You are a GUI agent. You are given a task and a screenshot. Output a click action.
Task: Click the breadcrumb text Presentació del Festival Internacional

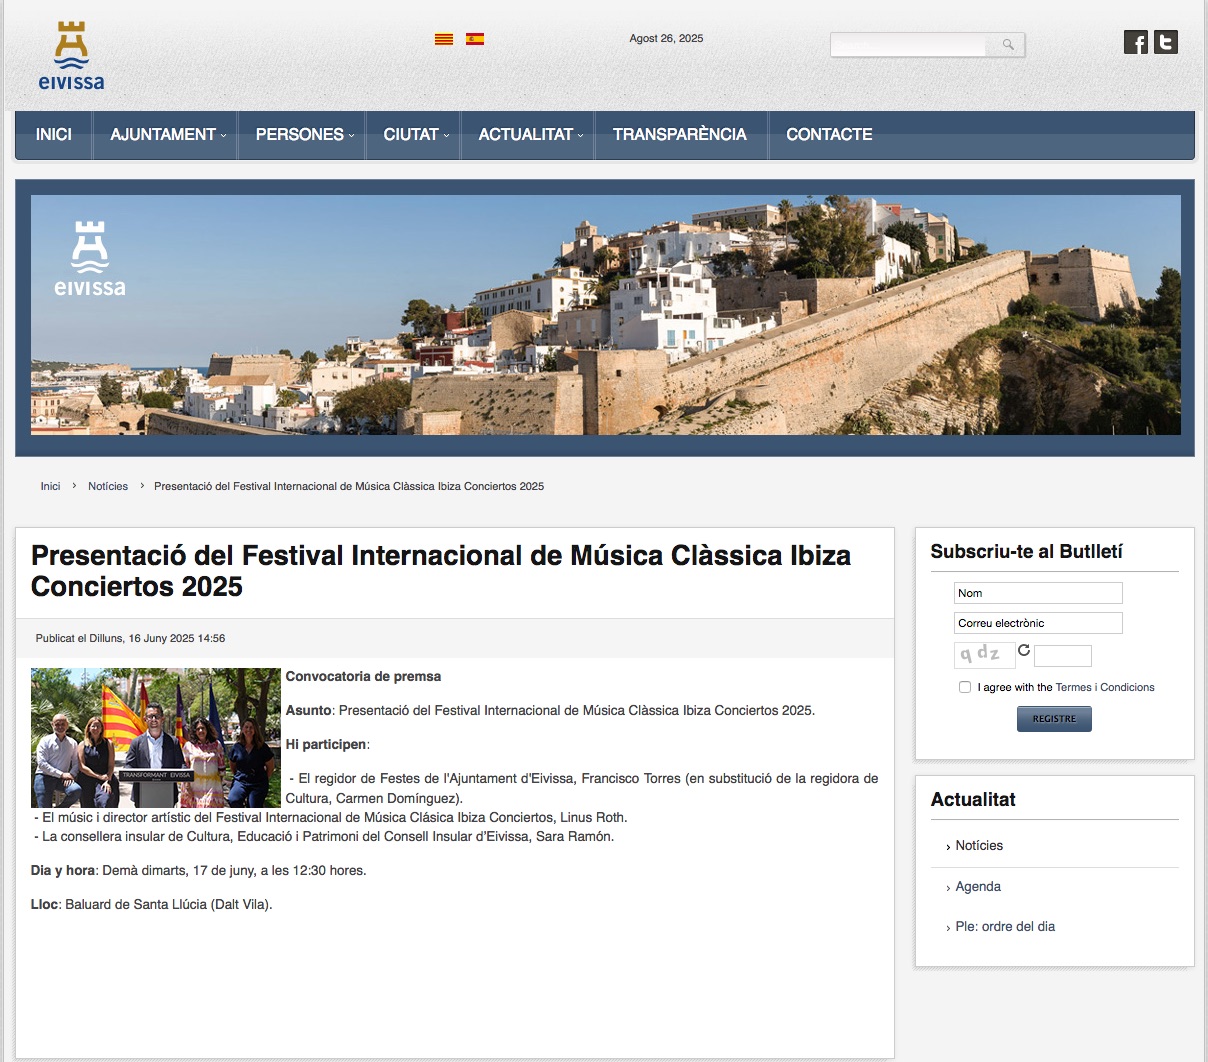click(x=349, y=486)
